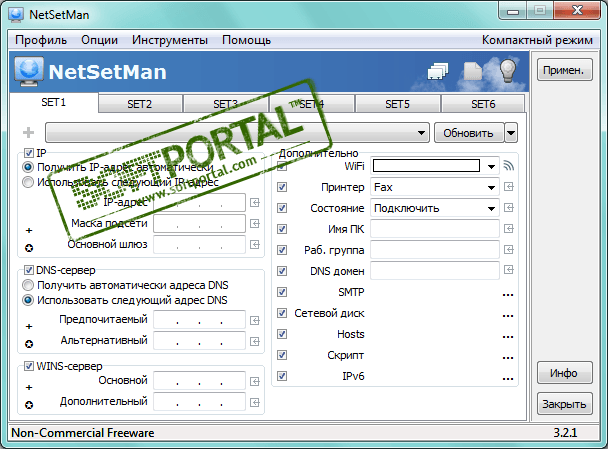Toggle the Сетевой диск checkbox

pos(282,313)
